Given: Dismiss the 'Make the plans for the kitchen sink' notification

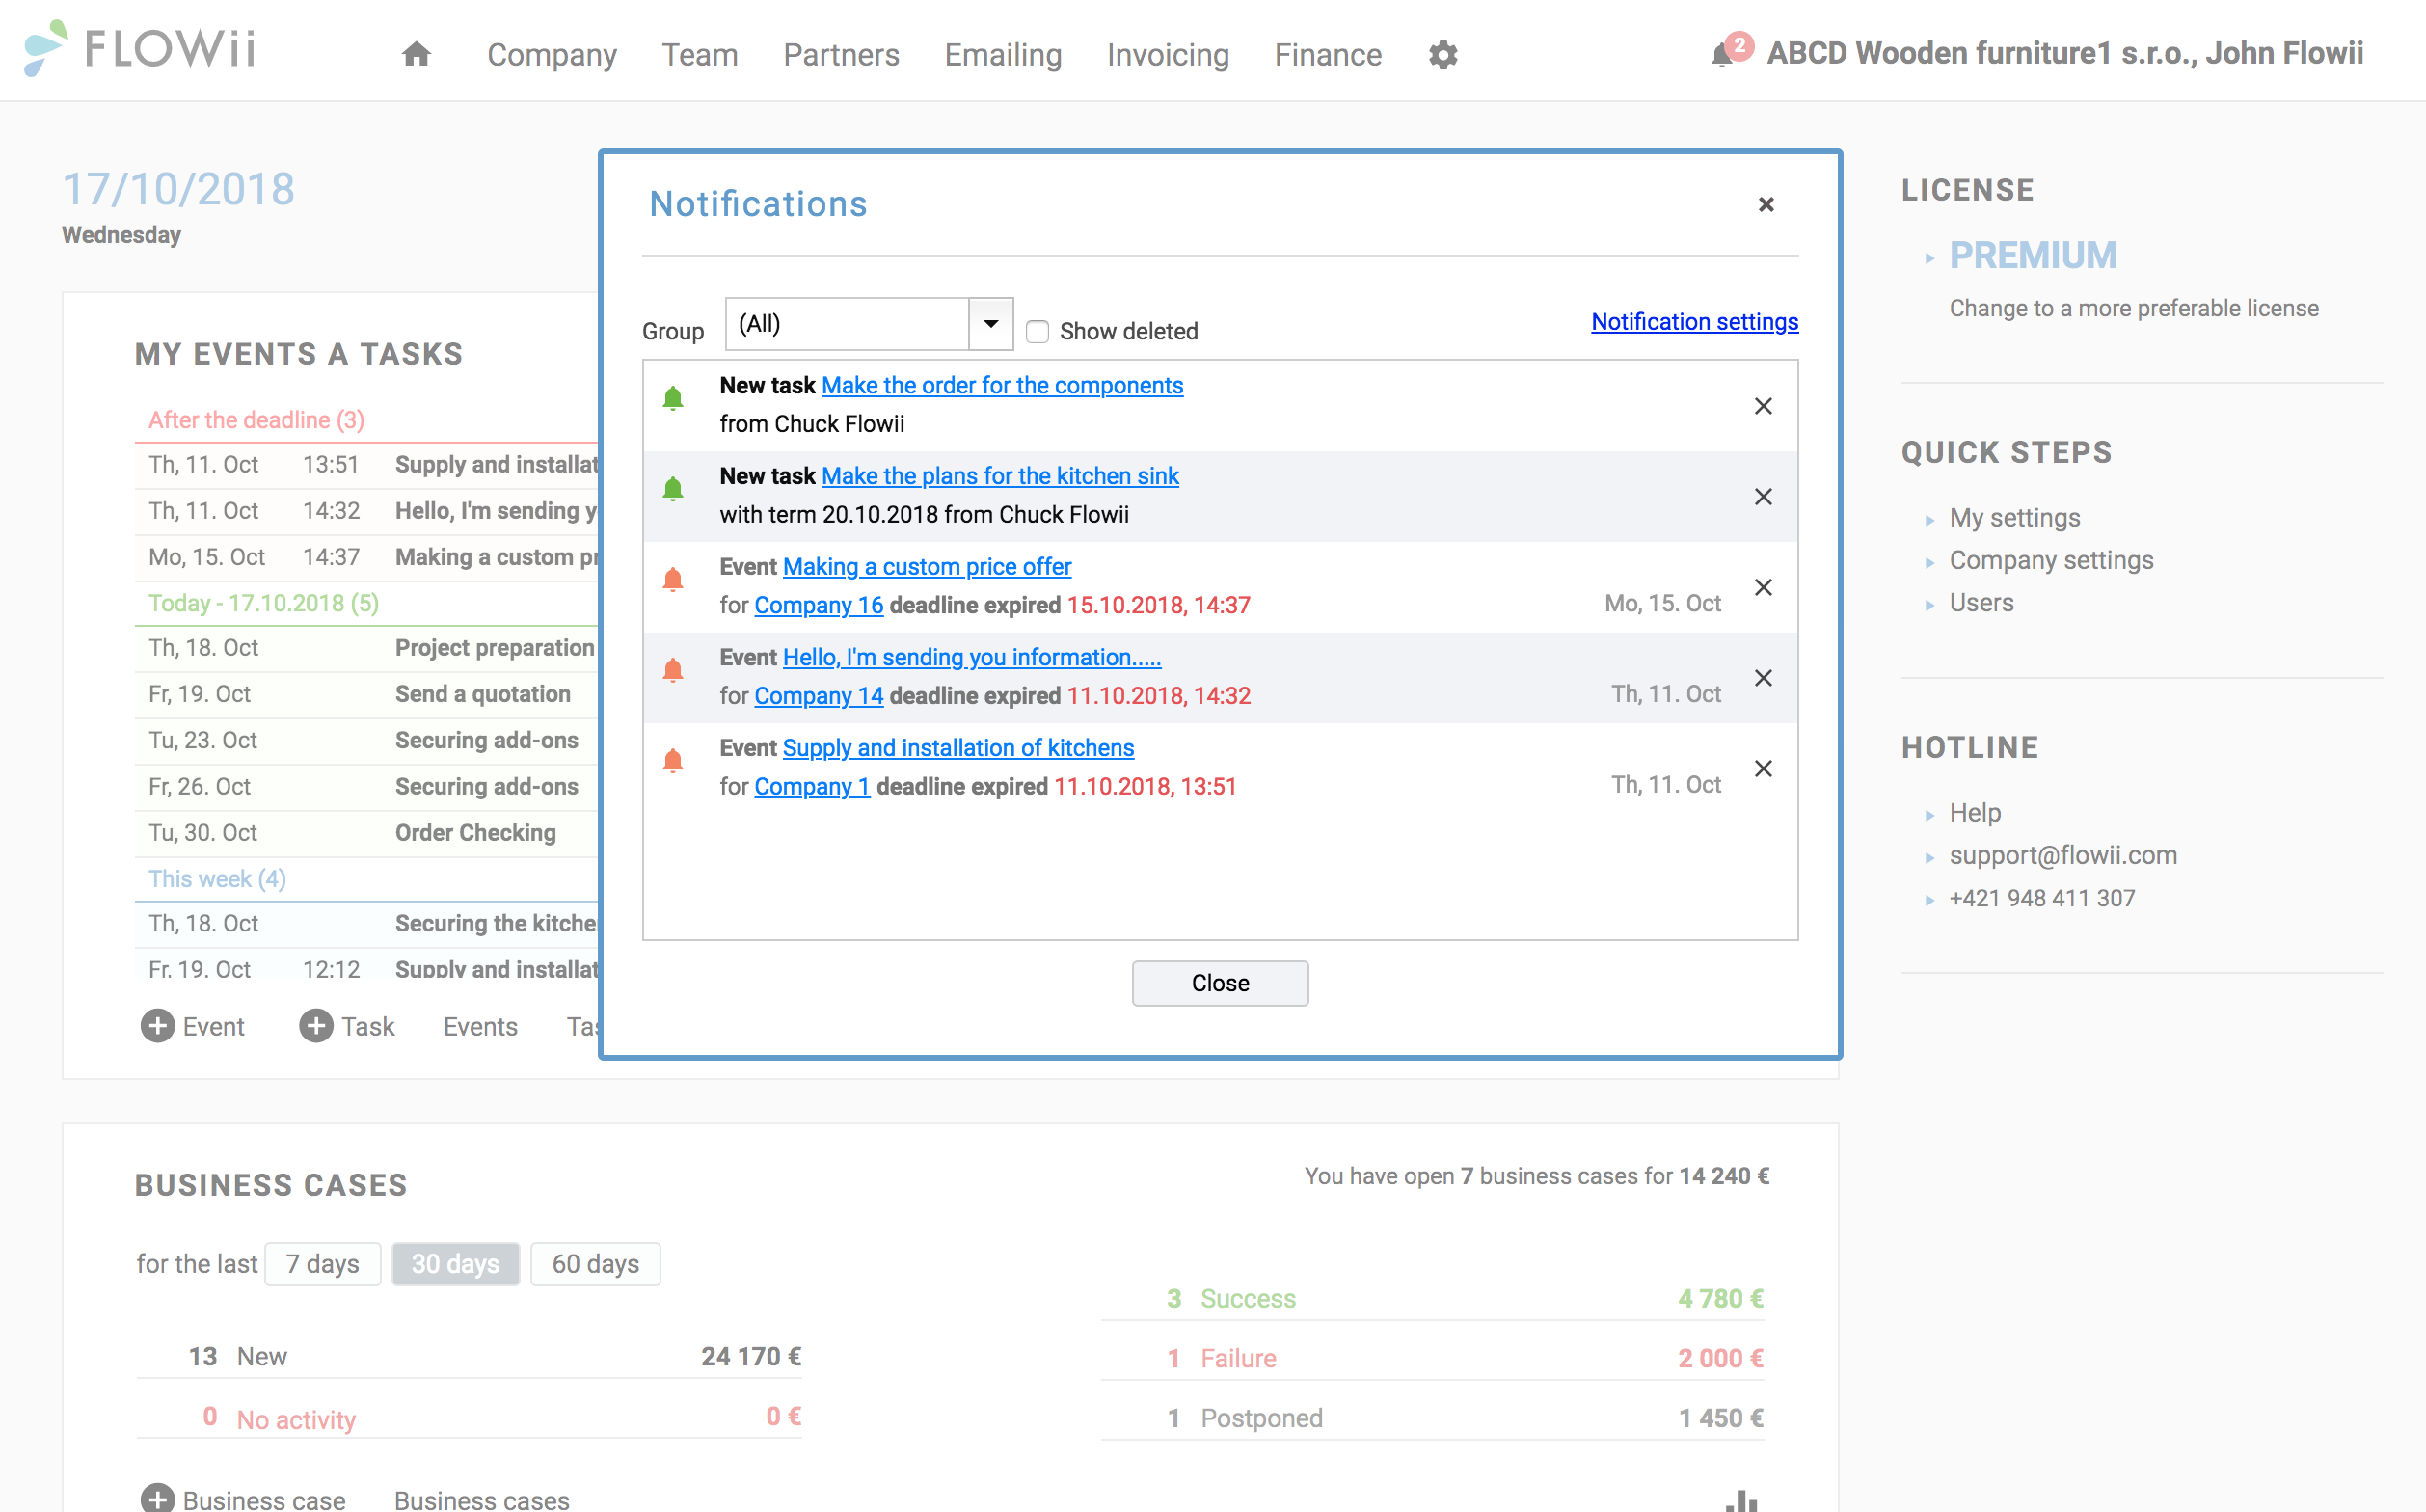Looking at the screenshot, I should pyautogui.click(x=1763, y=497).
